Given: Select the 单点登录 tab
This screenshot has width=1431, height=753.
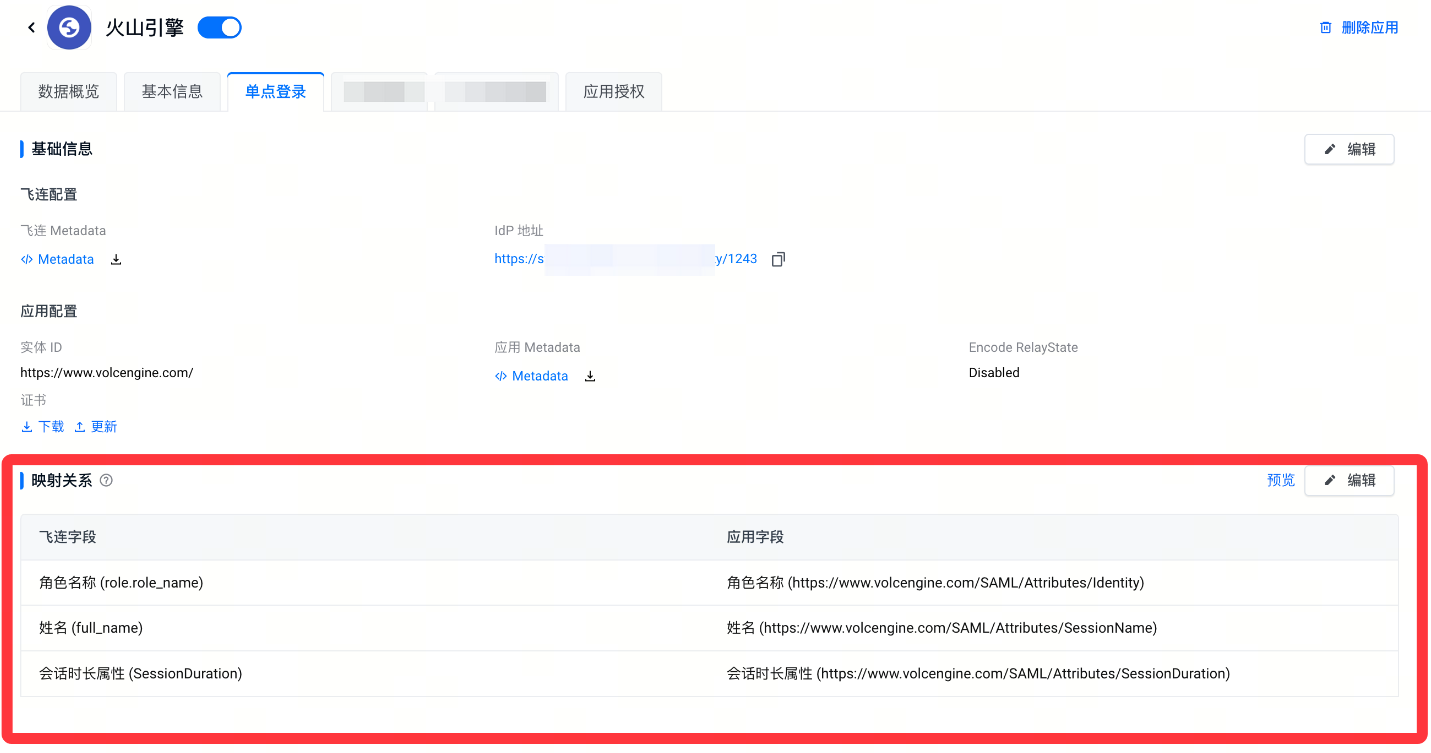Looking at the screenshot, I should coord(276,92).
